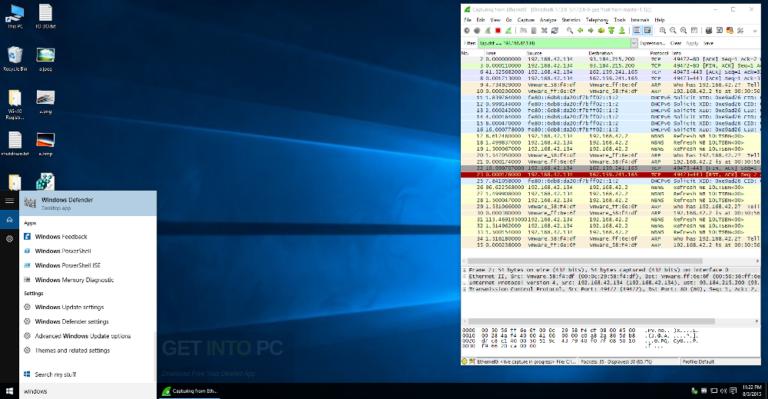Open the Analyze menu
The image size is (768, 399).
tap(548, 20)
